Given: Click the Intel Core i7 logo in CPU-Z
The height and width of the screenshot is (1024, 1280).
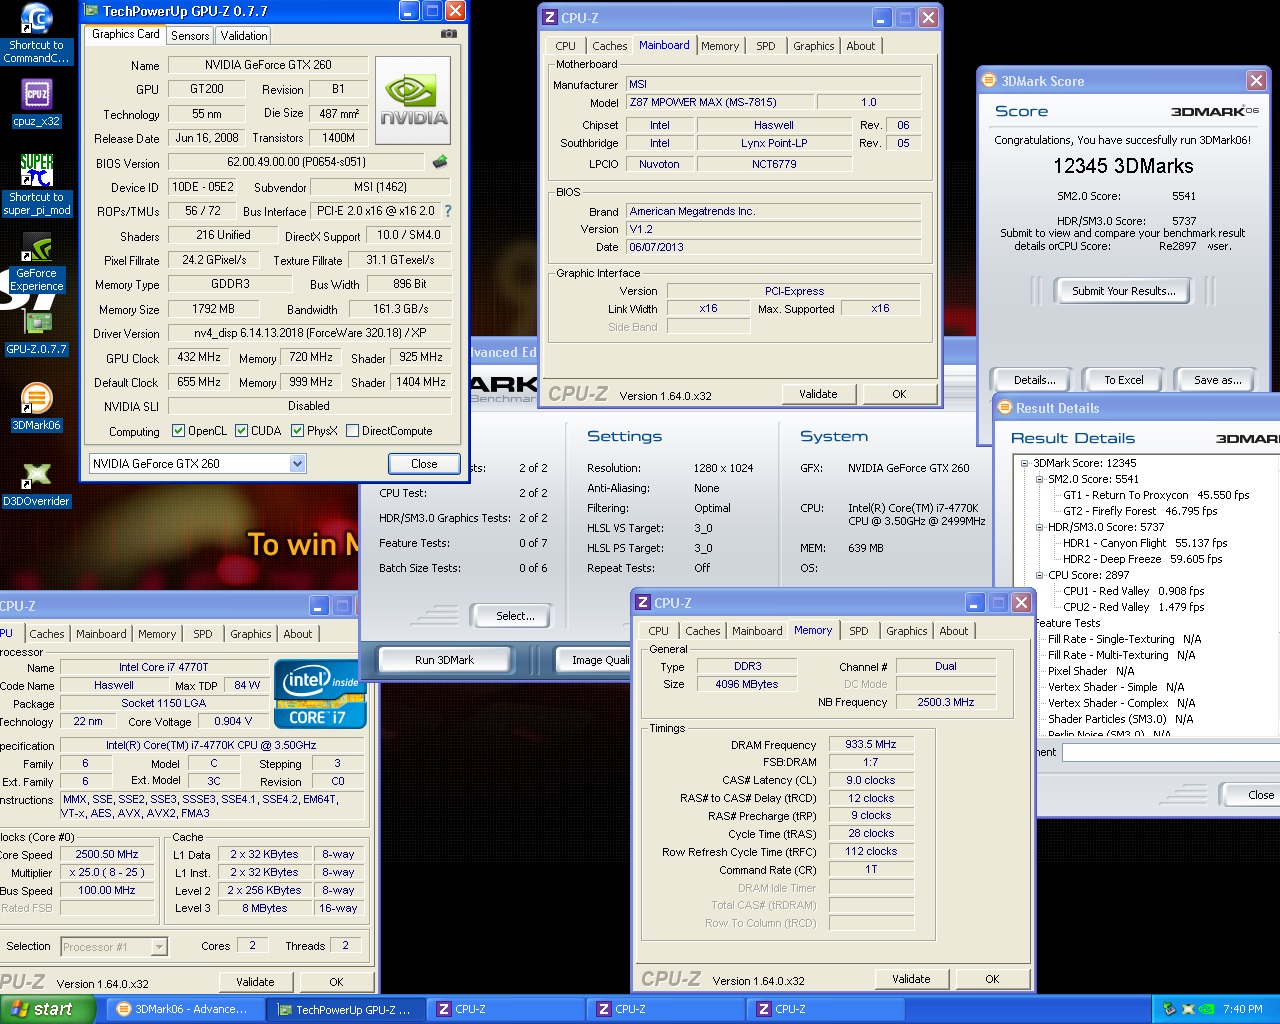Looking at the screenshot, I should point(320,694).
